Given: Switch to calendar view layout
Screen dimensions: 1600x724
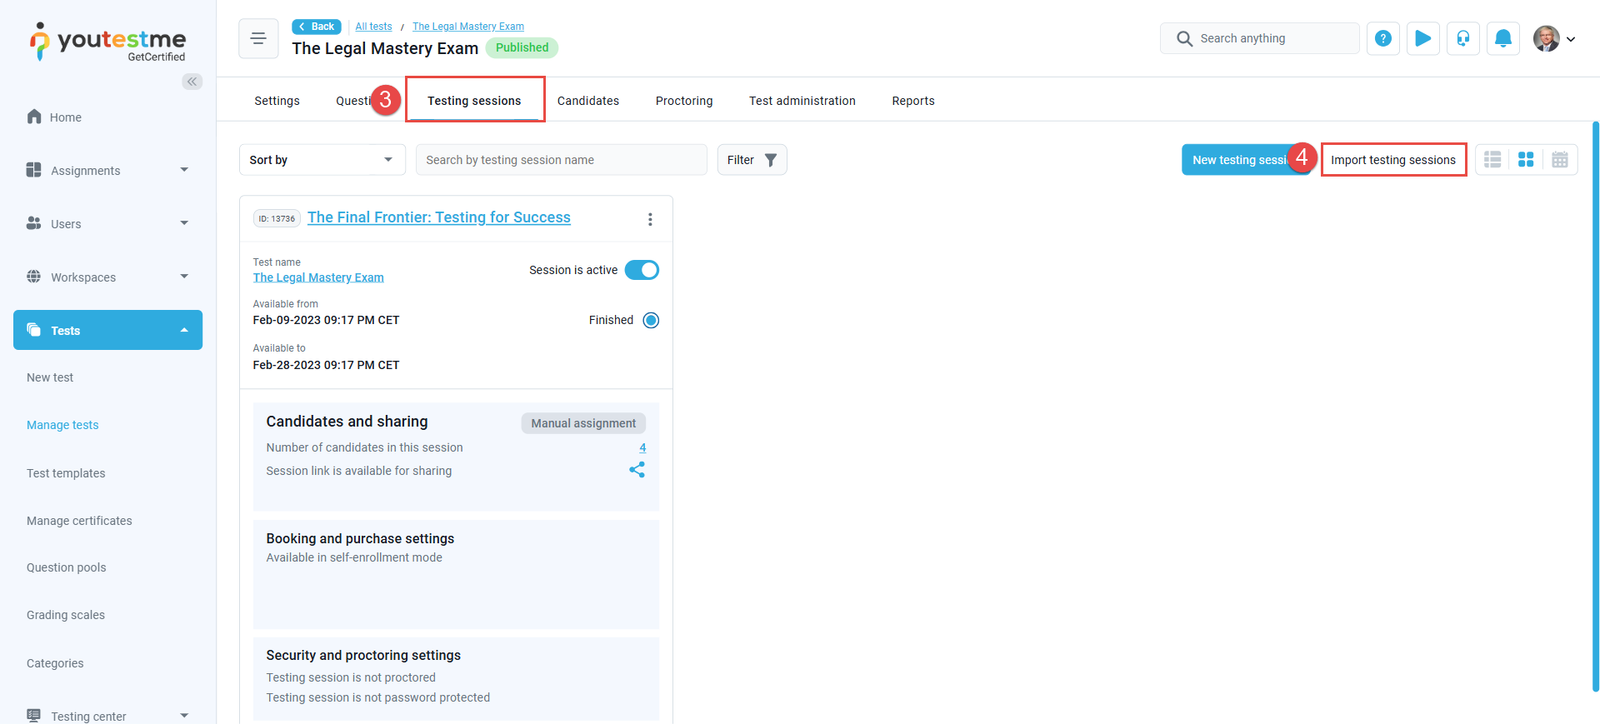Looking at the screenshot, I should tap(1559, 160).
